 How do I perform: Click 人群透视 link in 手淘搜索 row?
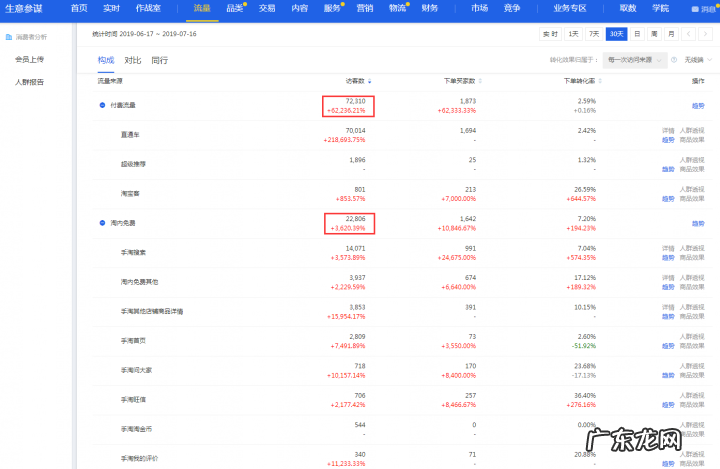[x=692, y=247]
